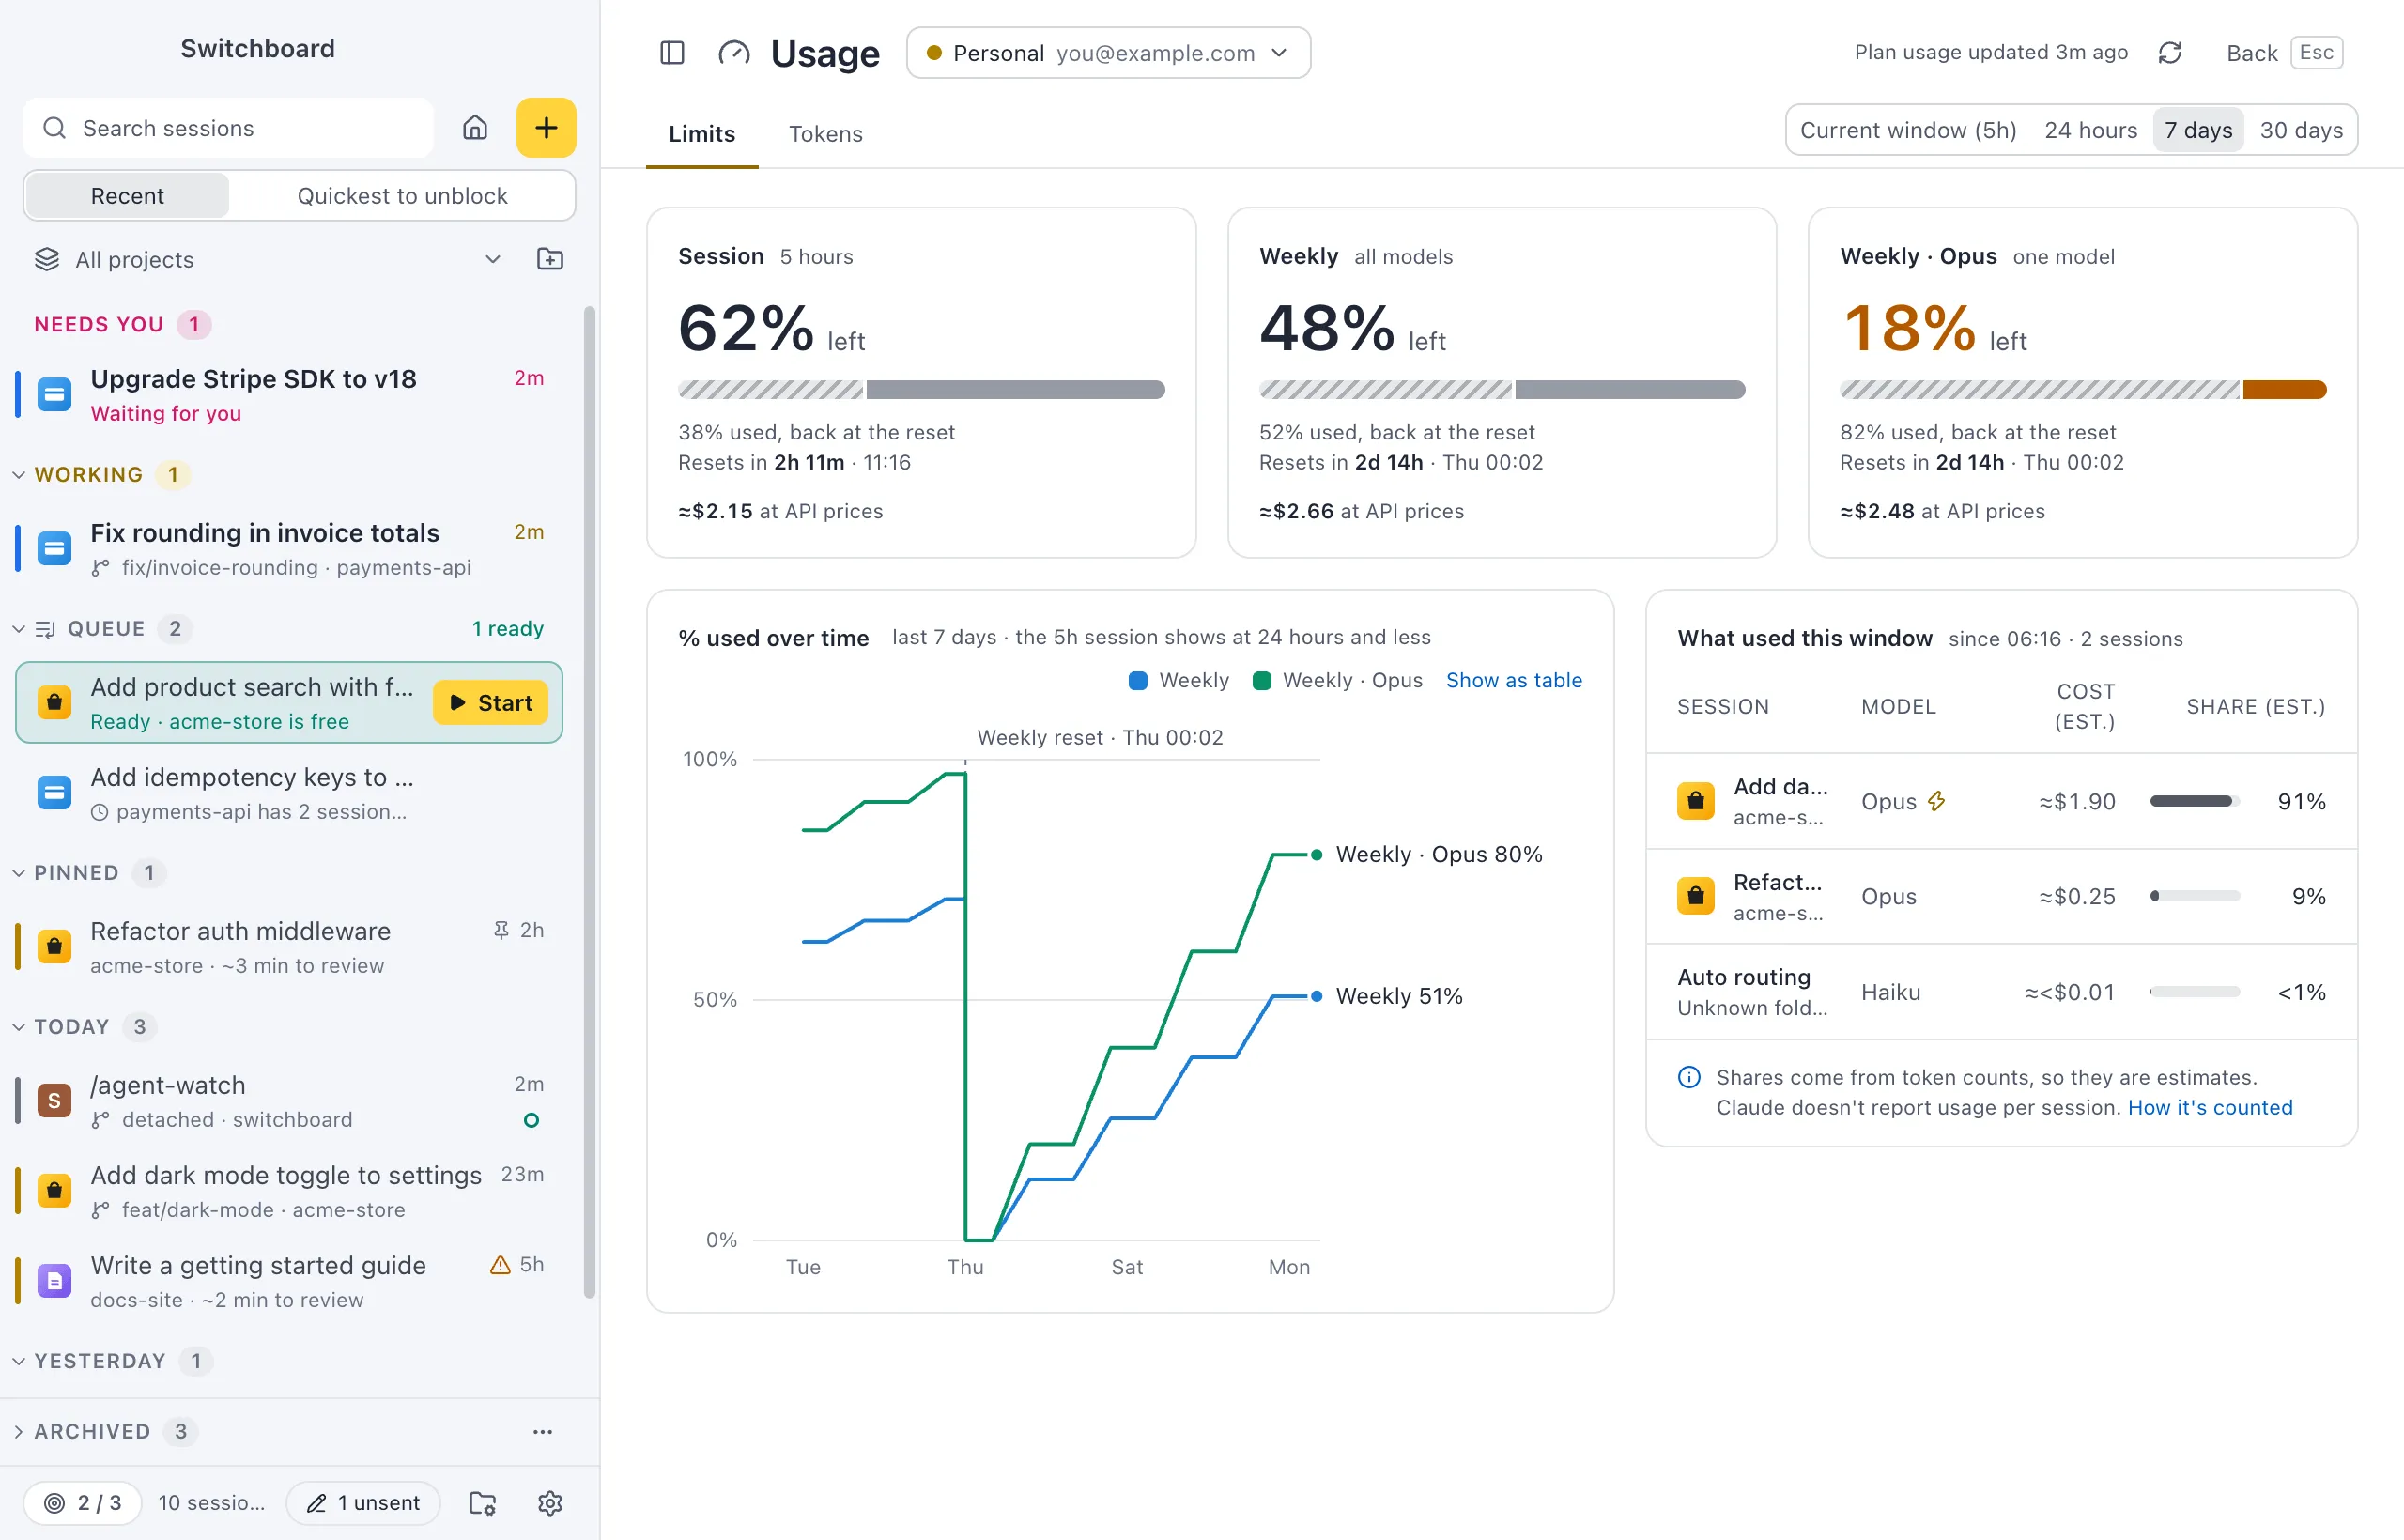Switch range to 24 hours
Screen dimensions: 2404x1540
tap(2091, 130)
